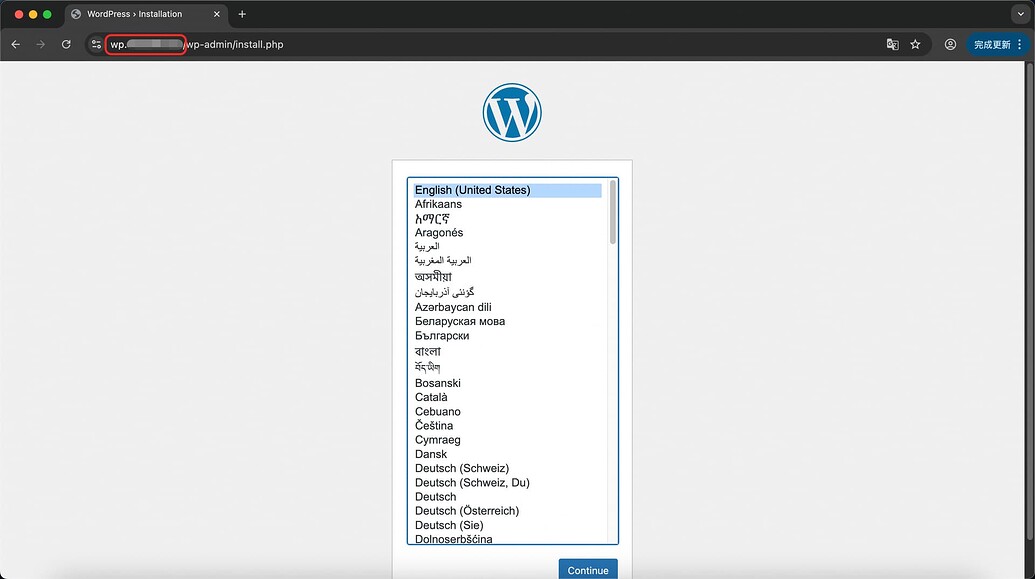The width and height of the screenshot is (1035, 579).
Task: Expand the tab search dropdown arrow
Action: click(x=1020, y=14)
